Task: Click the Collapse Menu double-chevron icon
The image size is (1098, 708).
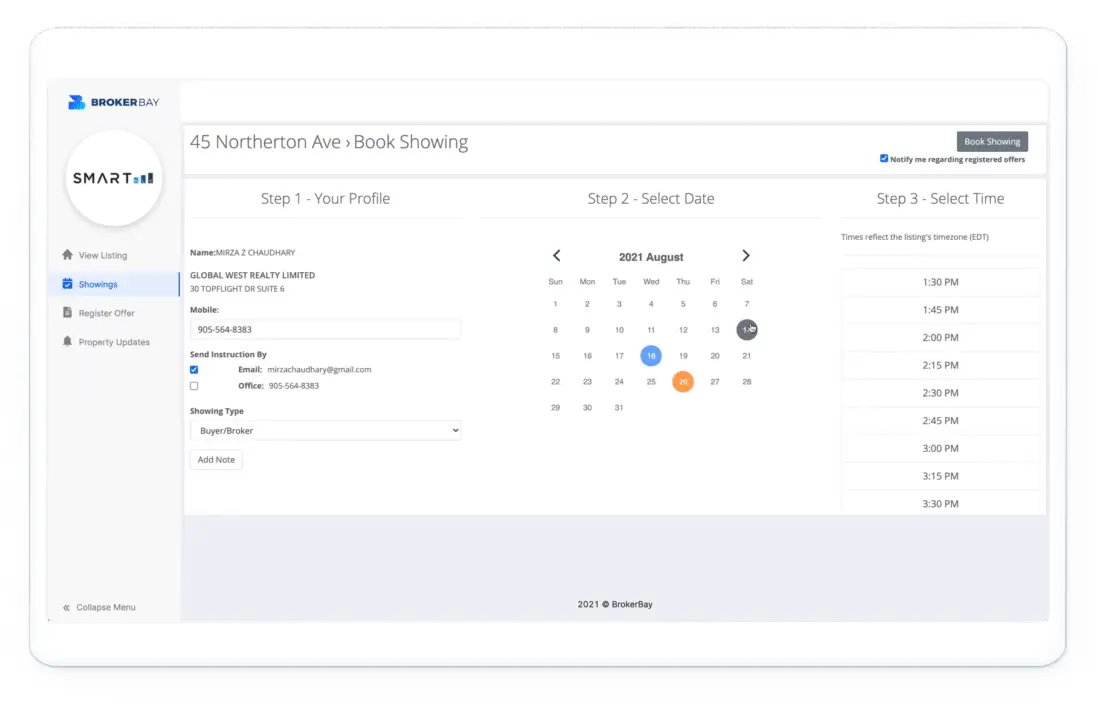Action: 67,607
